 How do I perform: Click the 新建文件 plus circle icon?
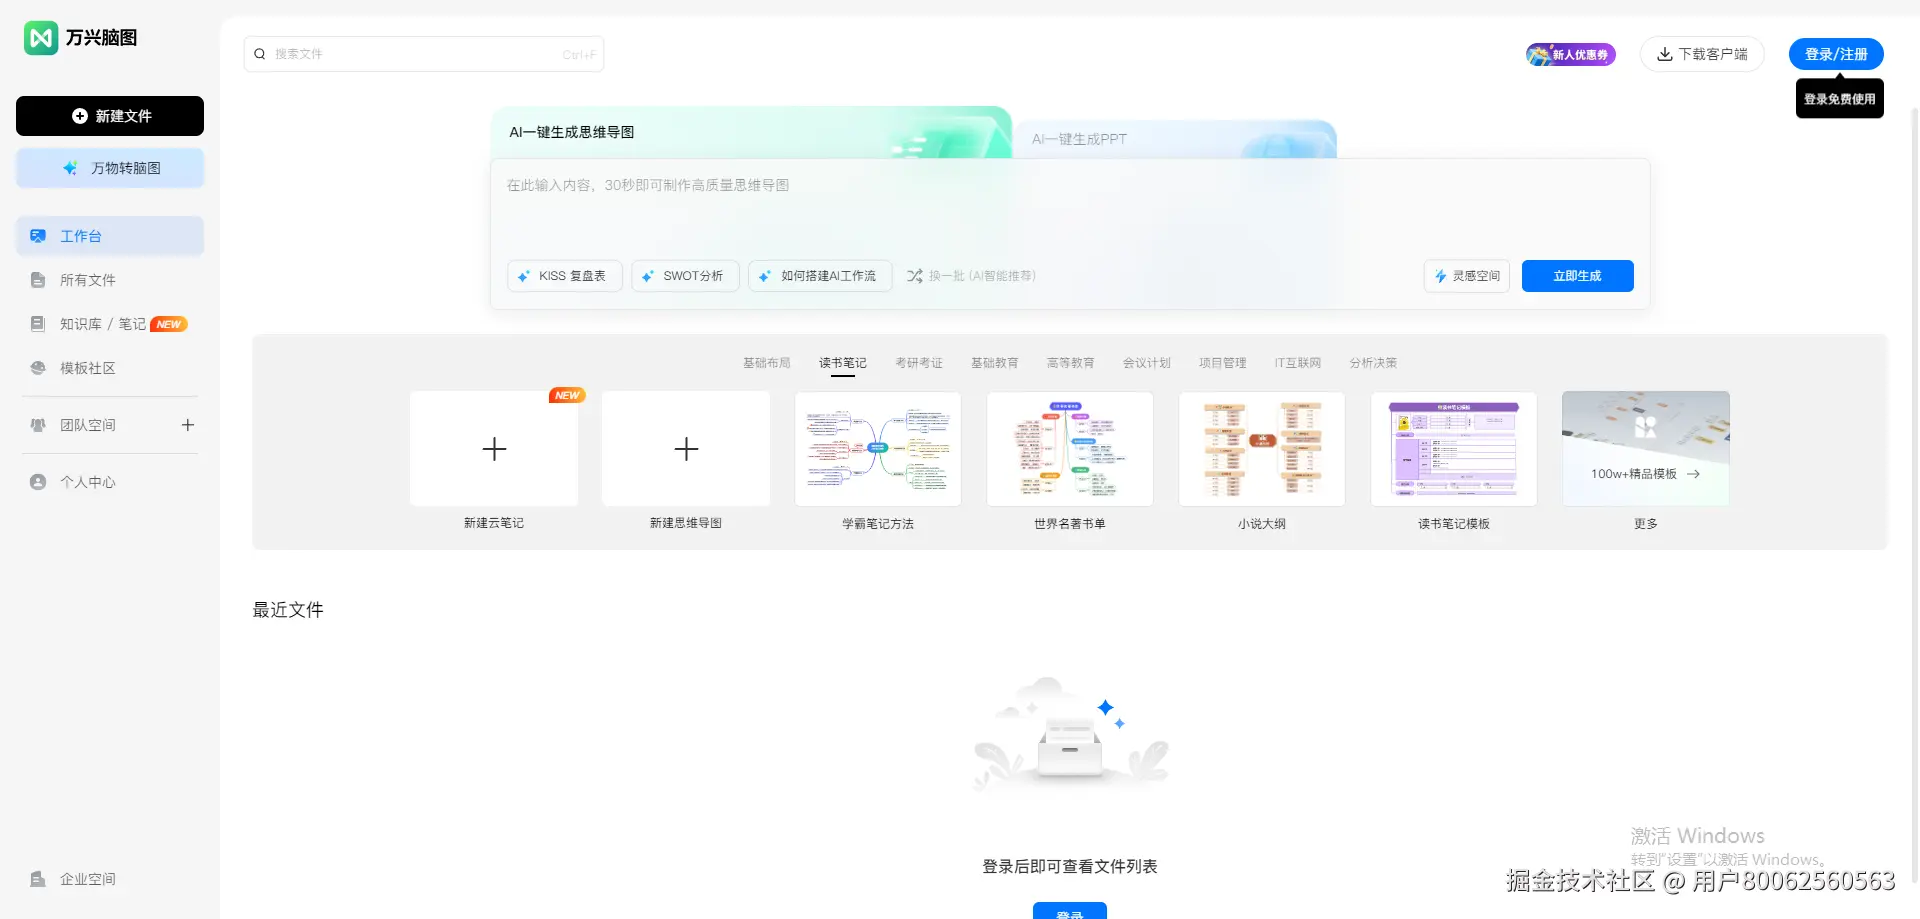tap(80, 116)
